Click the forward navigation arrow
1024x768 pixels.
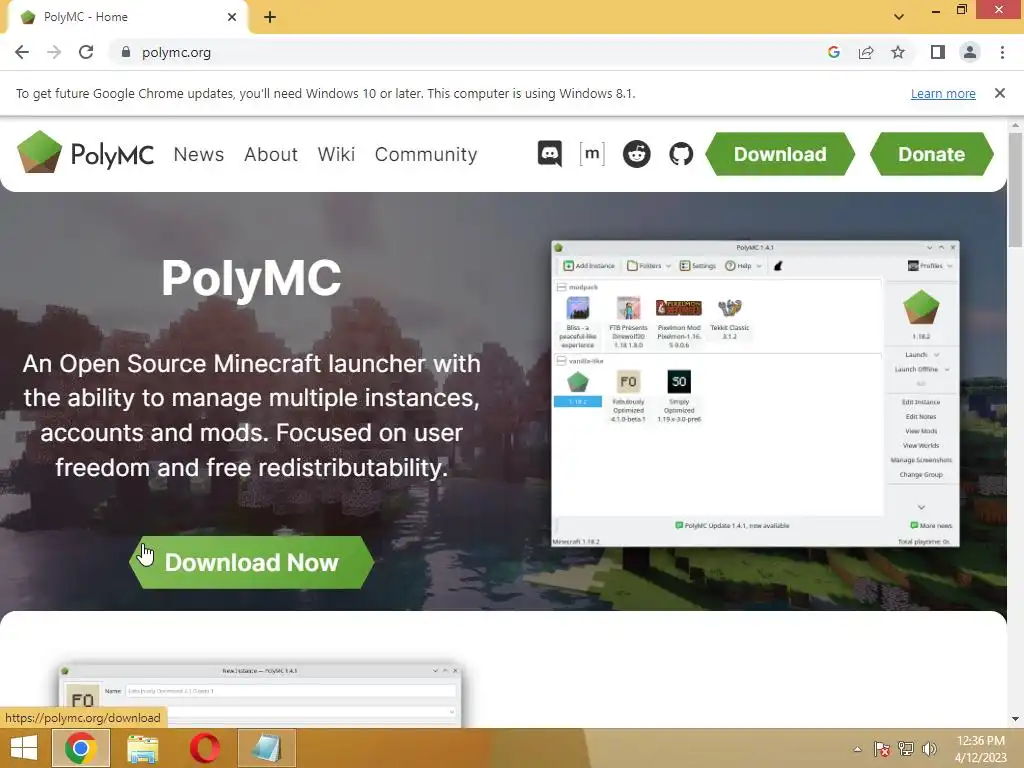tap(54, 52)
